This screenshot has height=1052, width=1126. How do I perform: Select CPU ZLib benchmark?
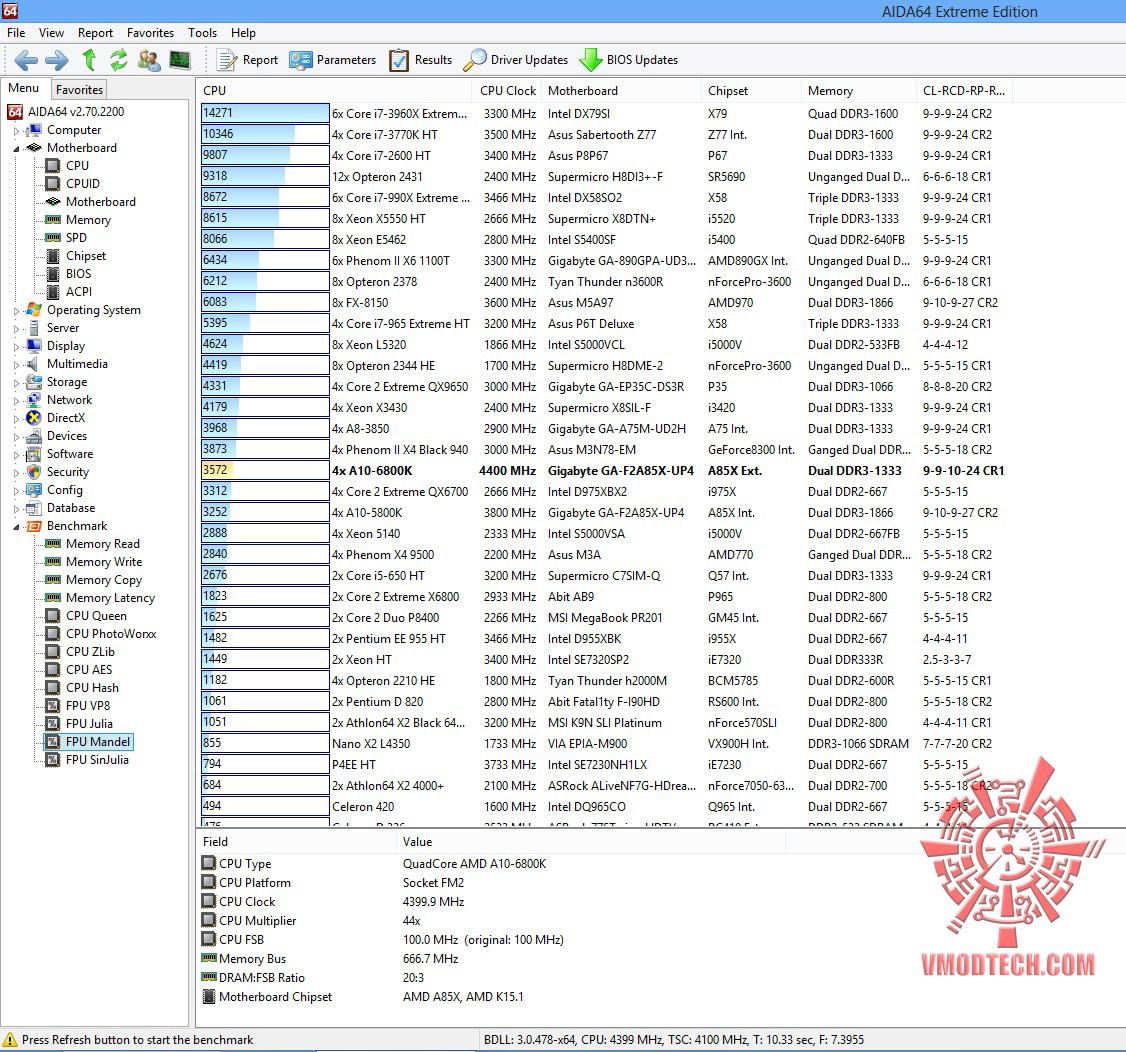(x=90, y=651)
